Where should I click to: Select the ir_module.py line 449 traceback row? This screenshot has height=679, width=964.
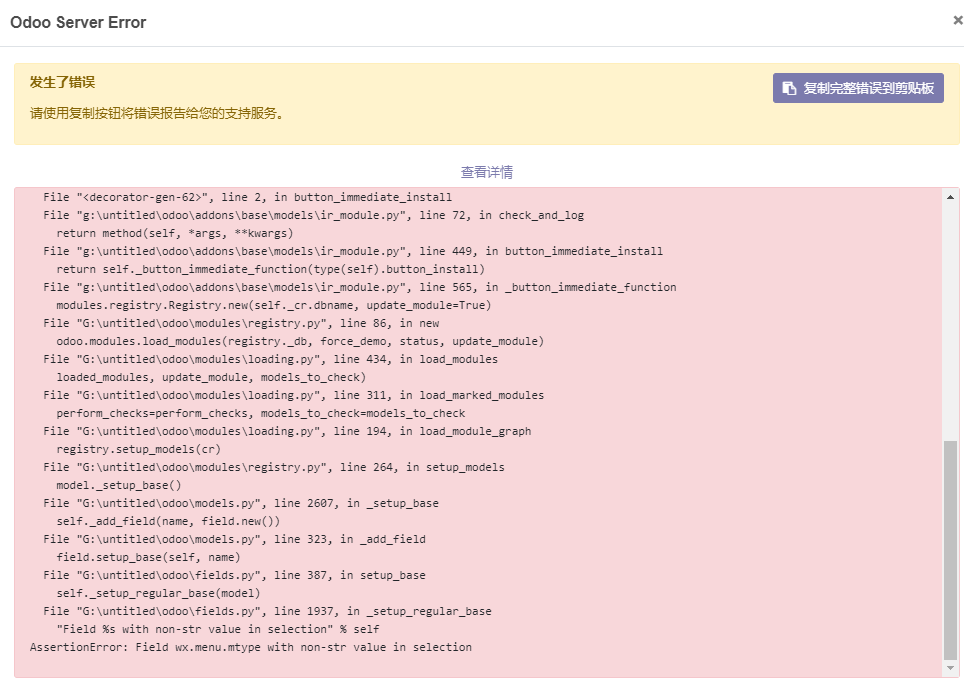(353, 251)
